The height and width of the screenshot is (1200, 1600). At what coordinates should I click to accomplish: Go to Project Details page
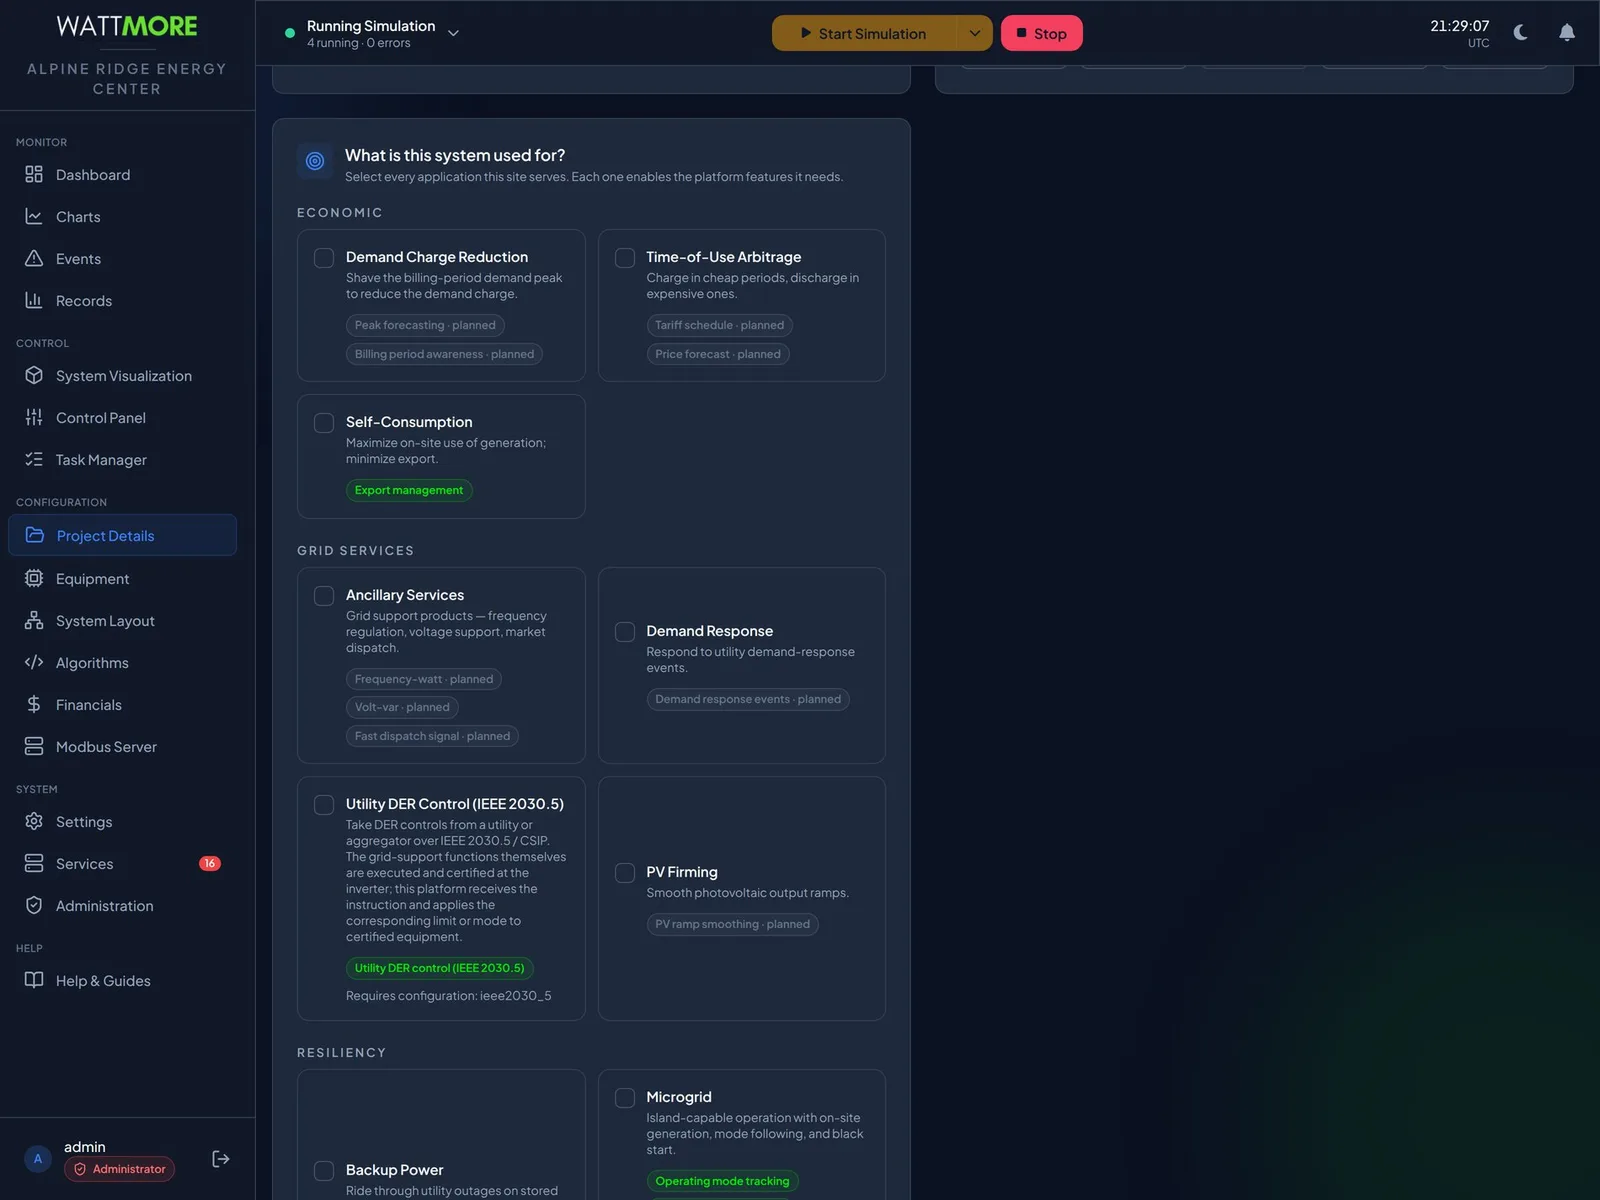(123, 536)
